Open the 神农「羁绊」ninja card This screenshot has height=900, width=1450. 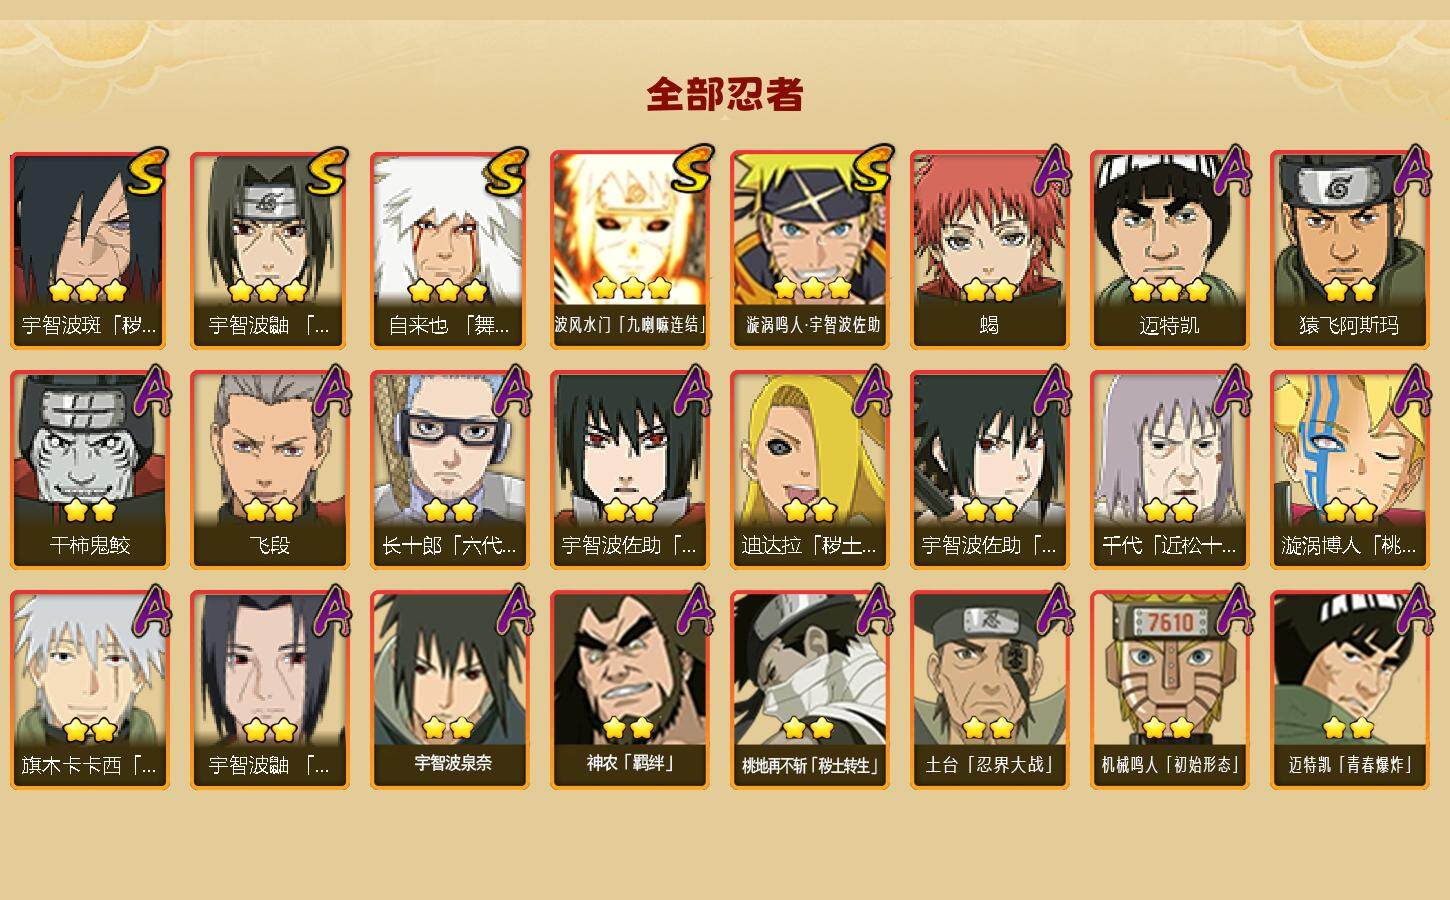click(x=629, y=690)
